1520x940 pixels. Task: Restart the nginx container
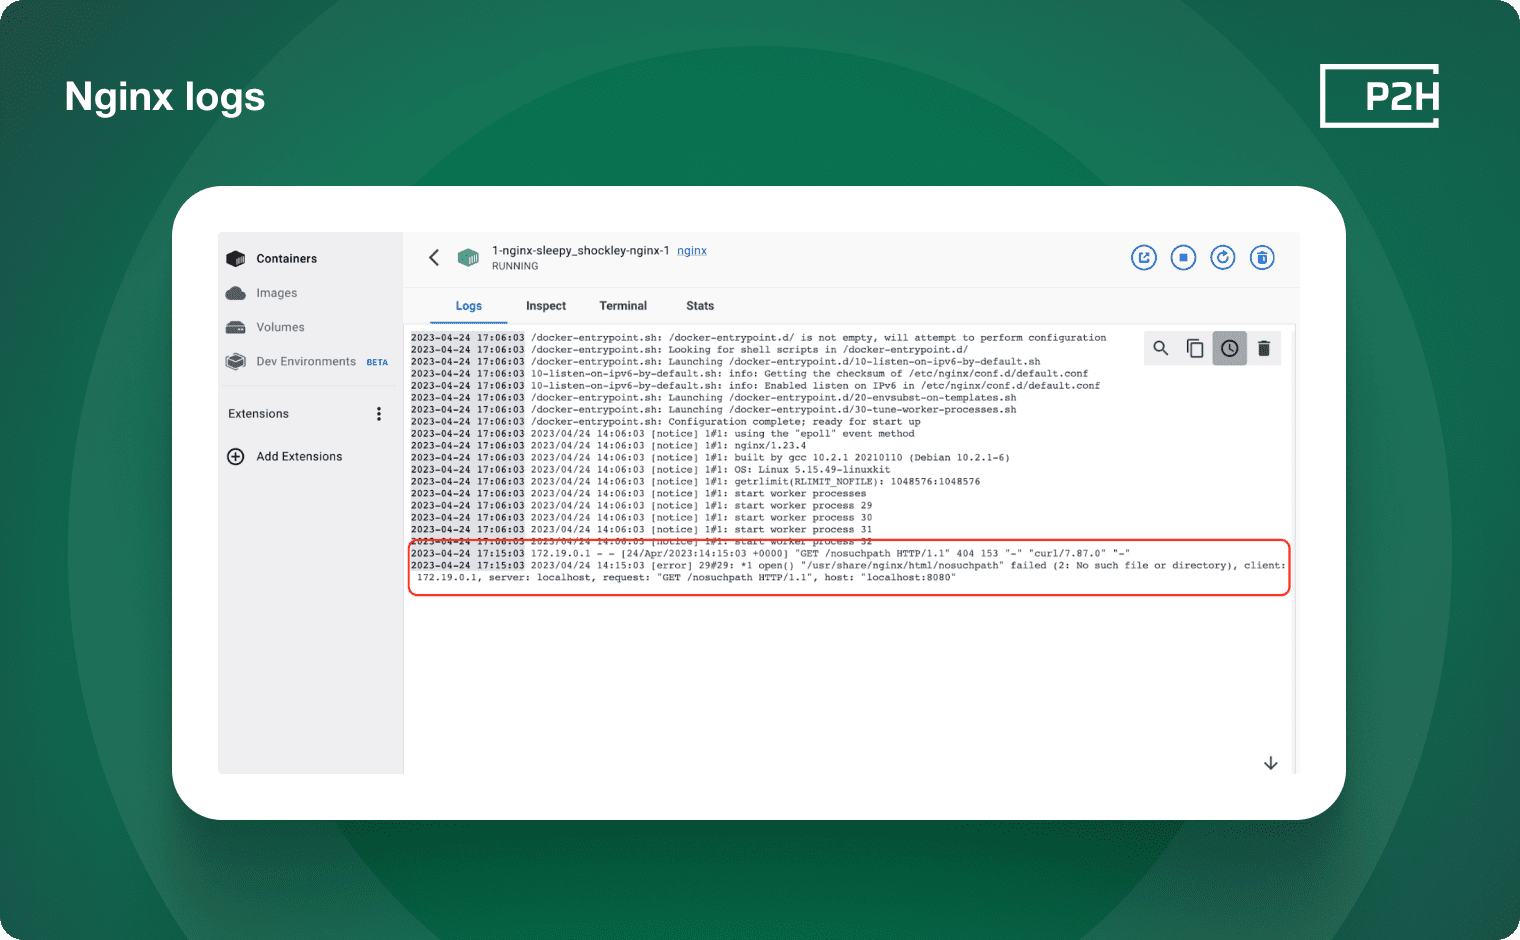pos(1222,257)
